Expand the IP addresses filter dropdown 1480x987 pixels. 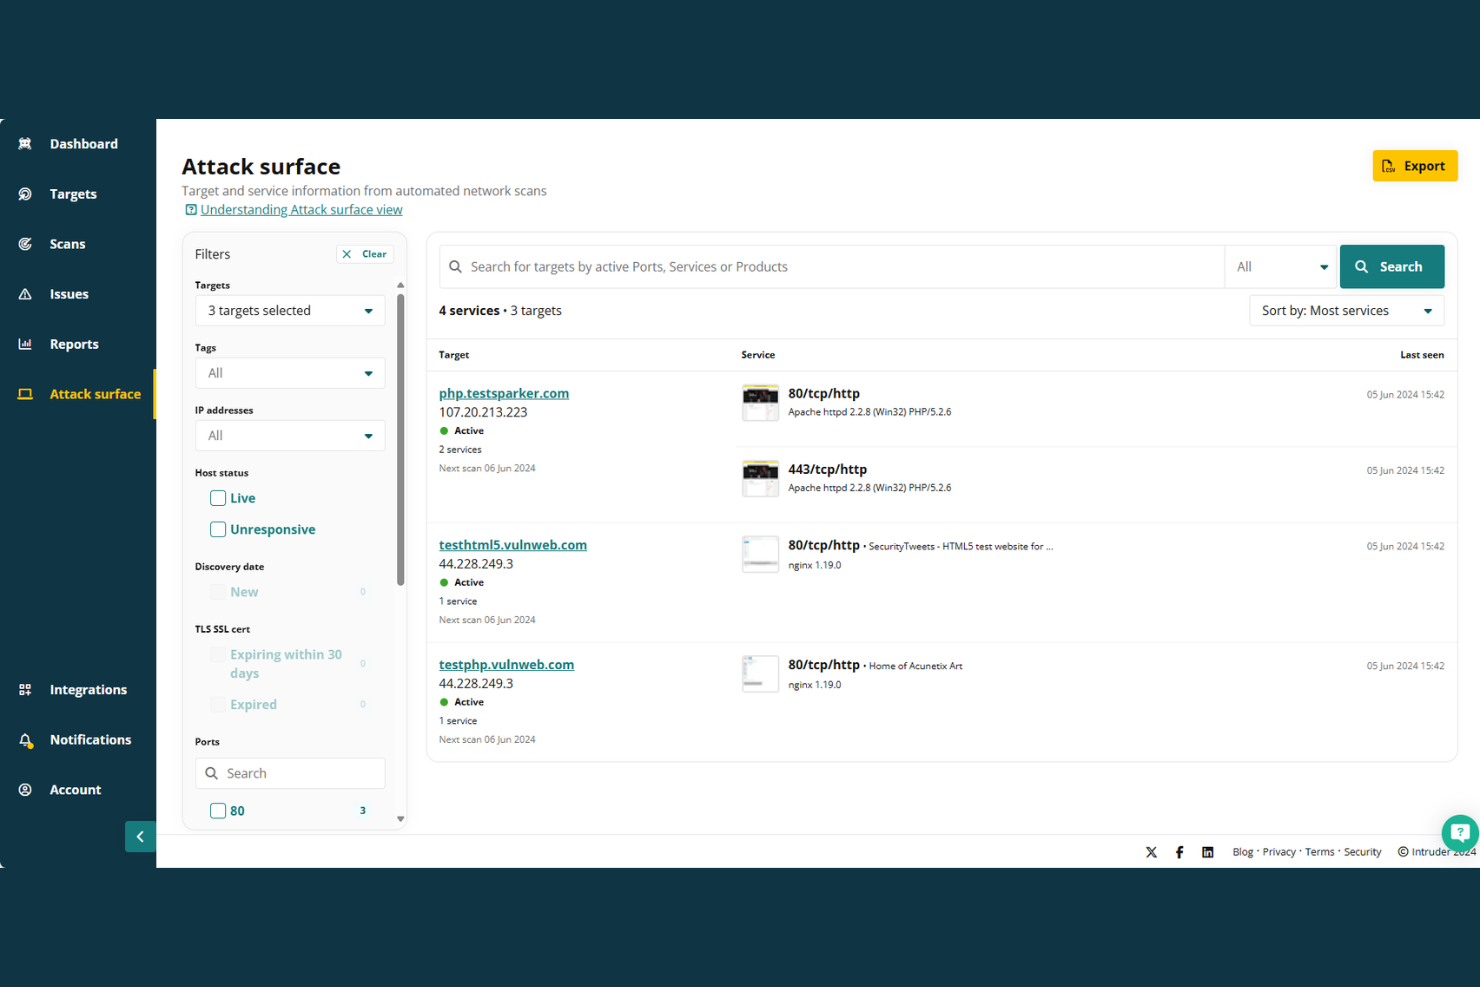[x=290, y=436]
